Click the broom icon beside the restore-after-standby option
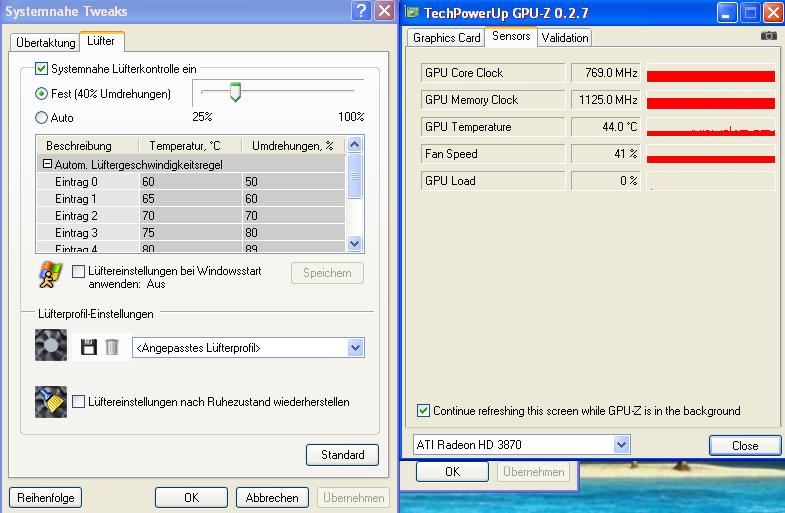This screenshot has height=513, width=785. click(x=51, y=401)
